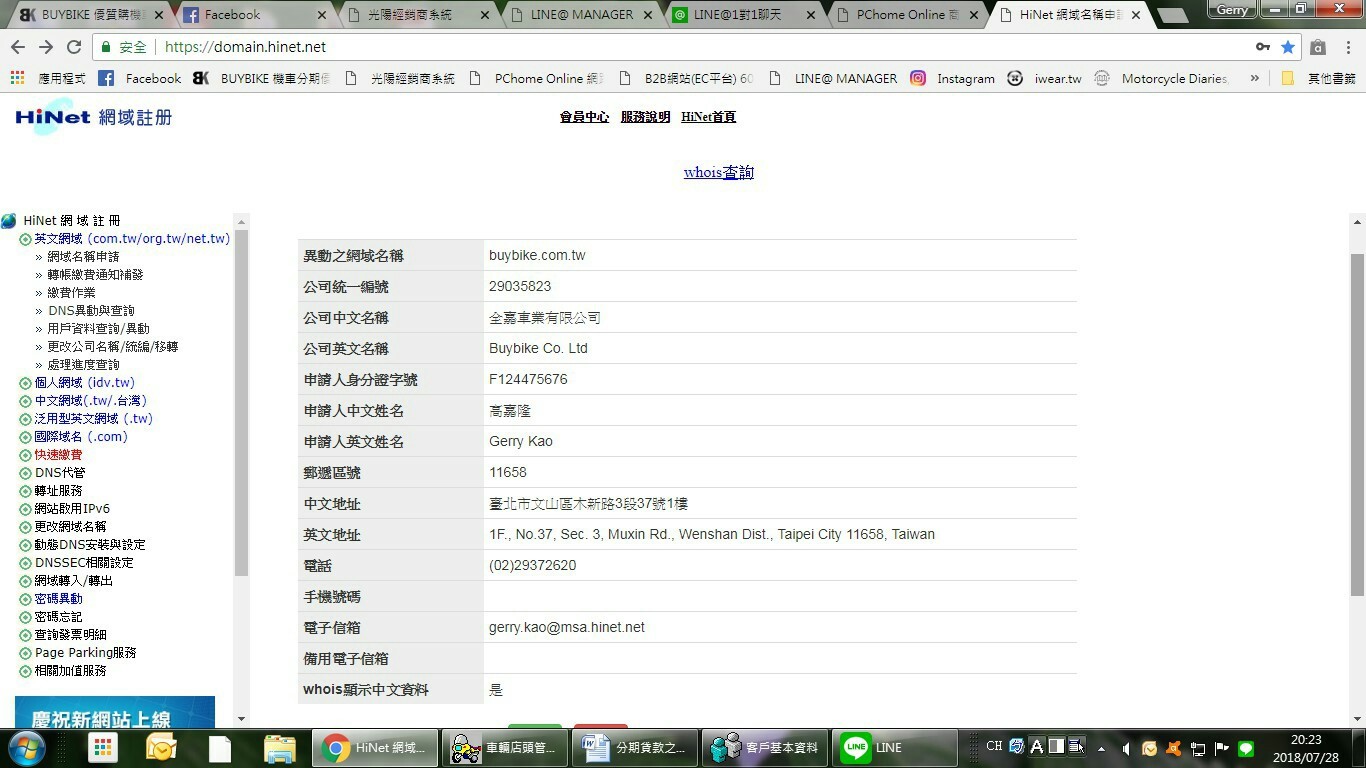This screenshot has height=768, width=1366.
Task: Collapse the 英文網域 (com.tw/org.tw/net.tw) node
Action: click(x=26, y=239)
